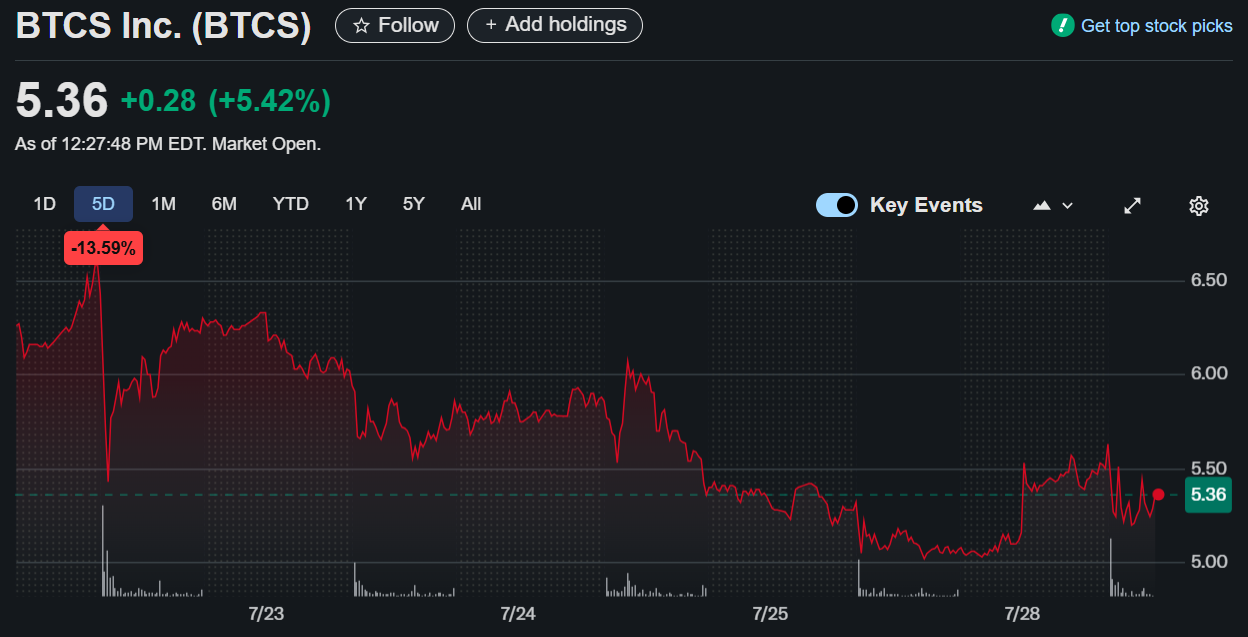Screen dimensions: 1248x637
Task: Click the 7/24 date axis label
Action: coord(518,613)
